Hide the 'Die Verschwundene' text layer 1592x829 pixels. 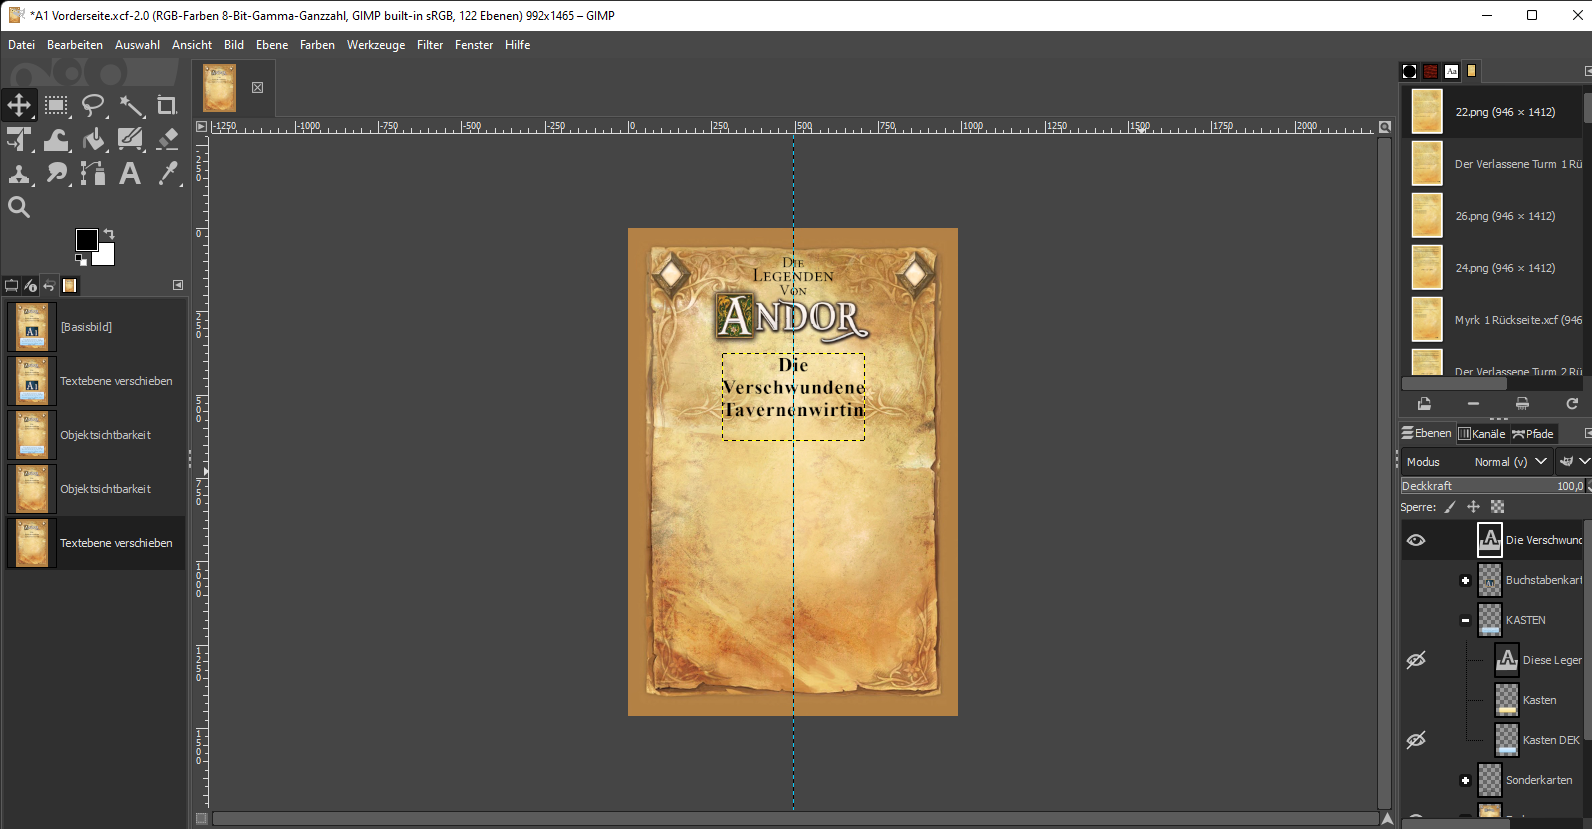(x=1416, y=540)
